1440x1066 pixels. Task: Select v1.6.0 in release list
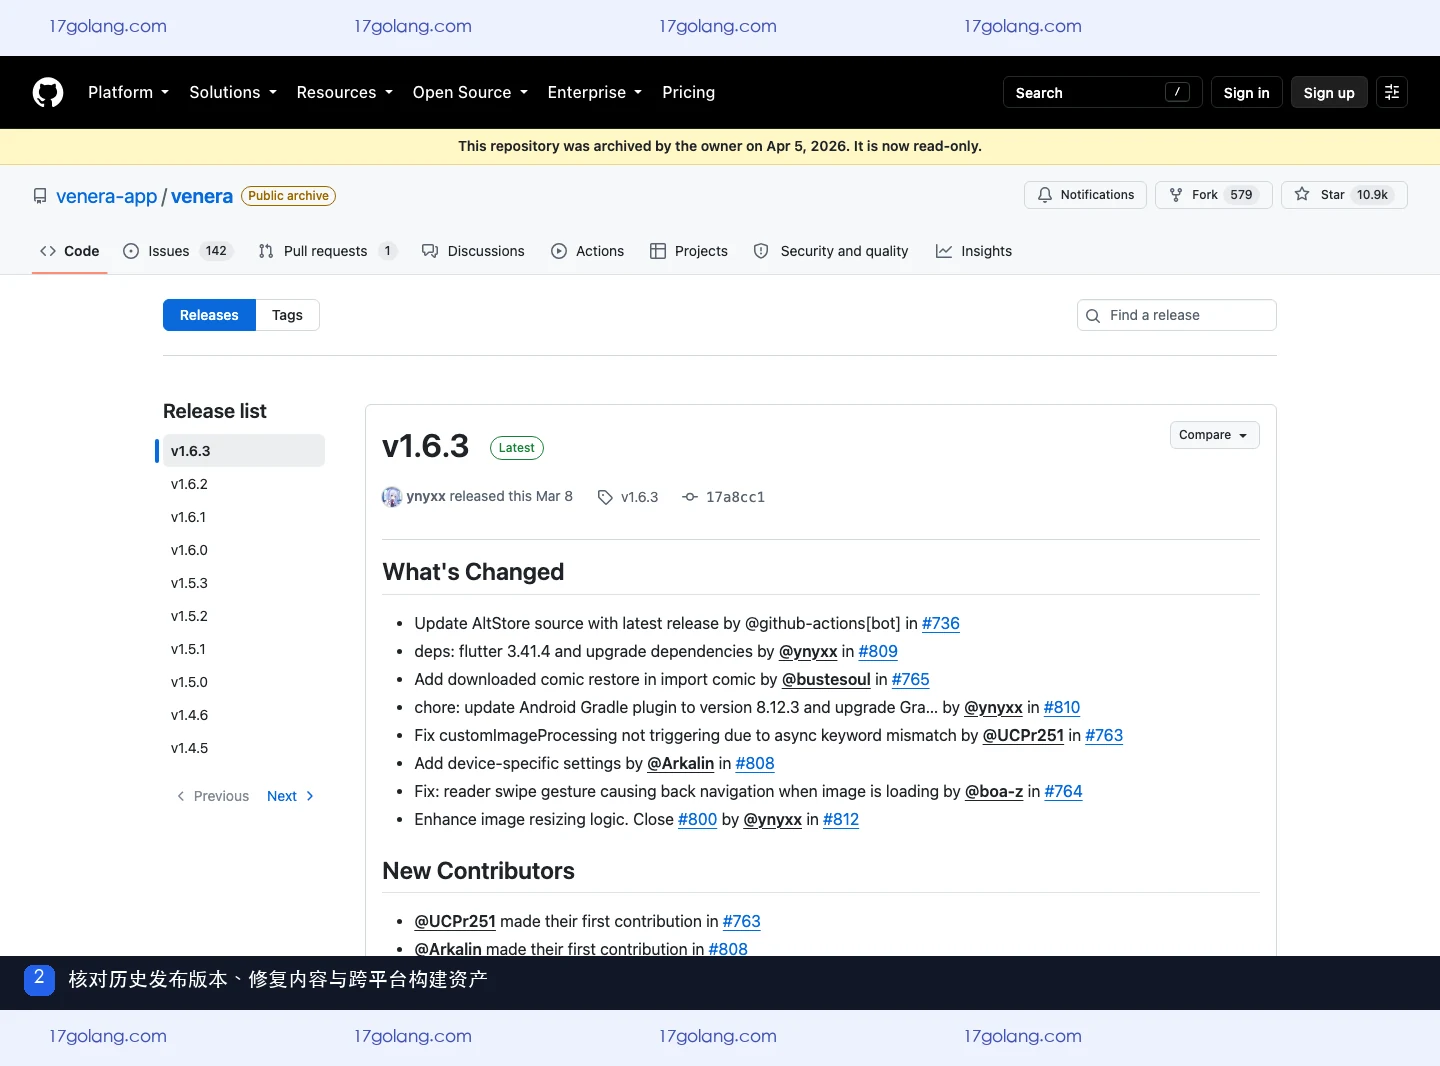click(243, 550)
